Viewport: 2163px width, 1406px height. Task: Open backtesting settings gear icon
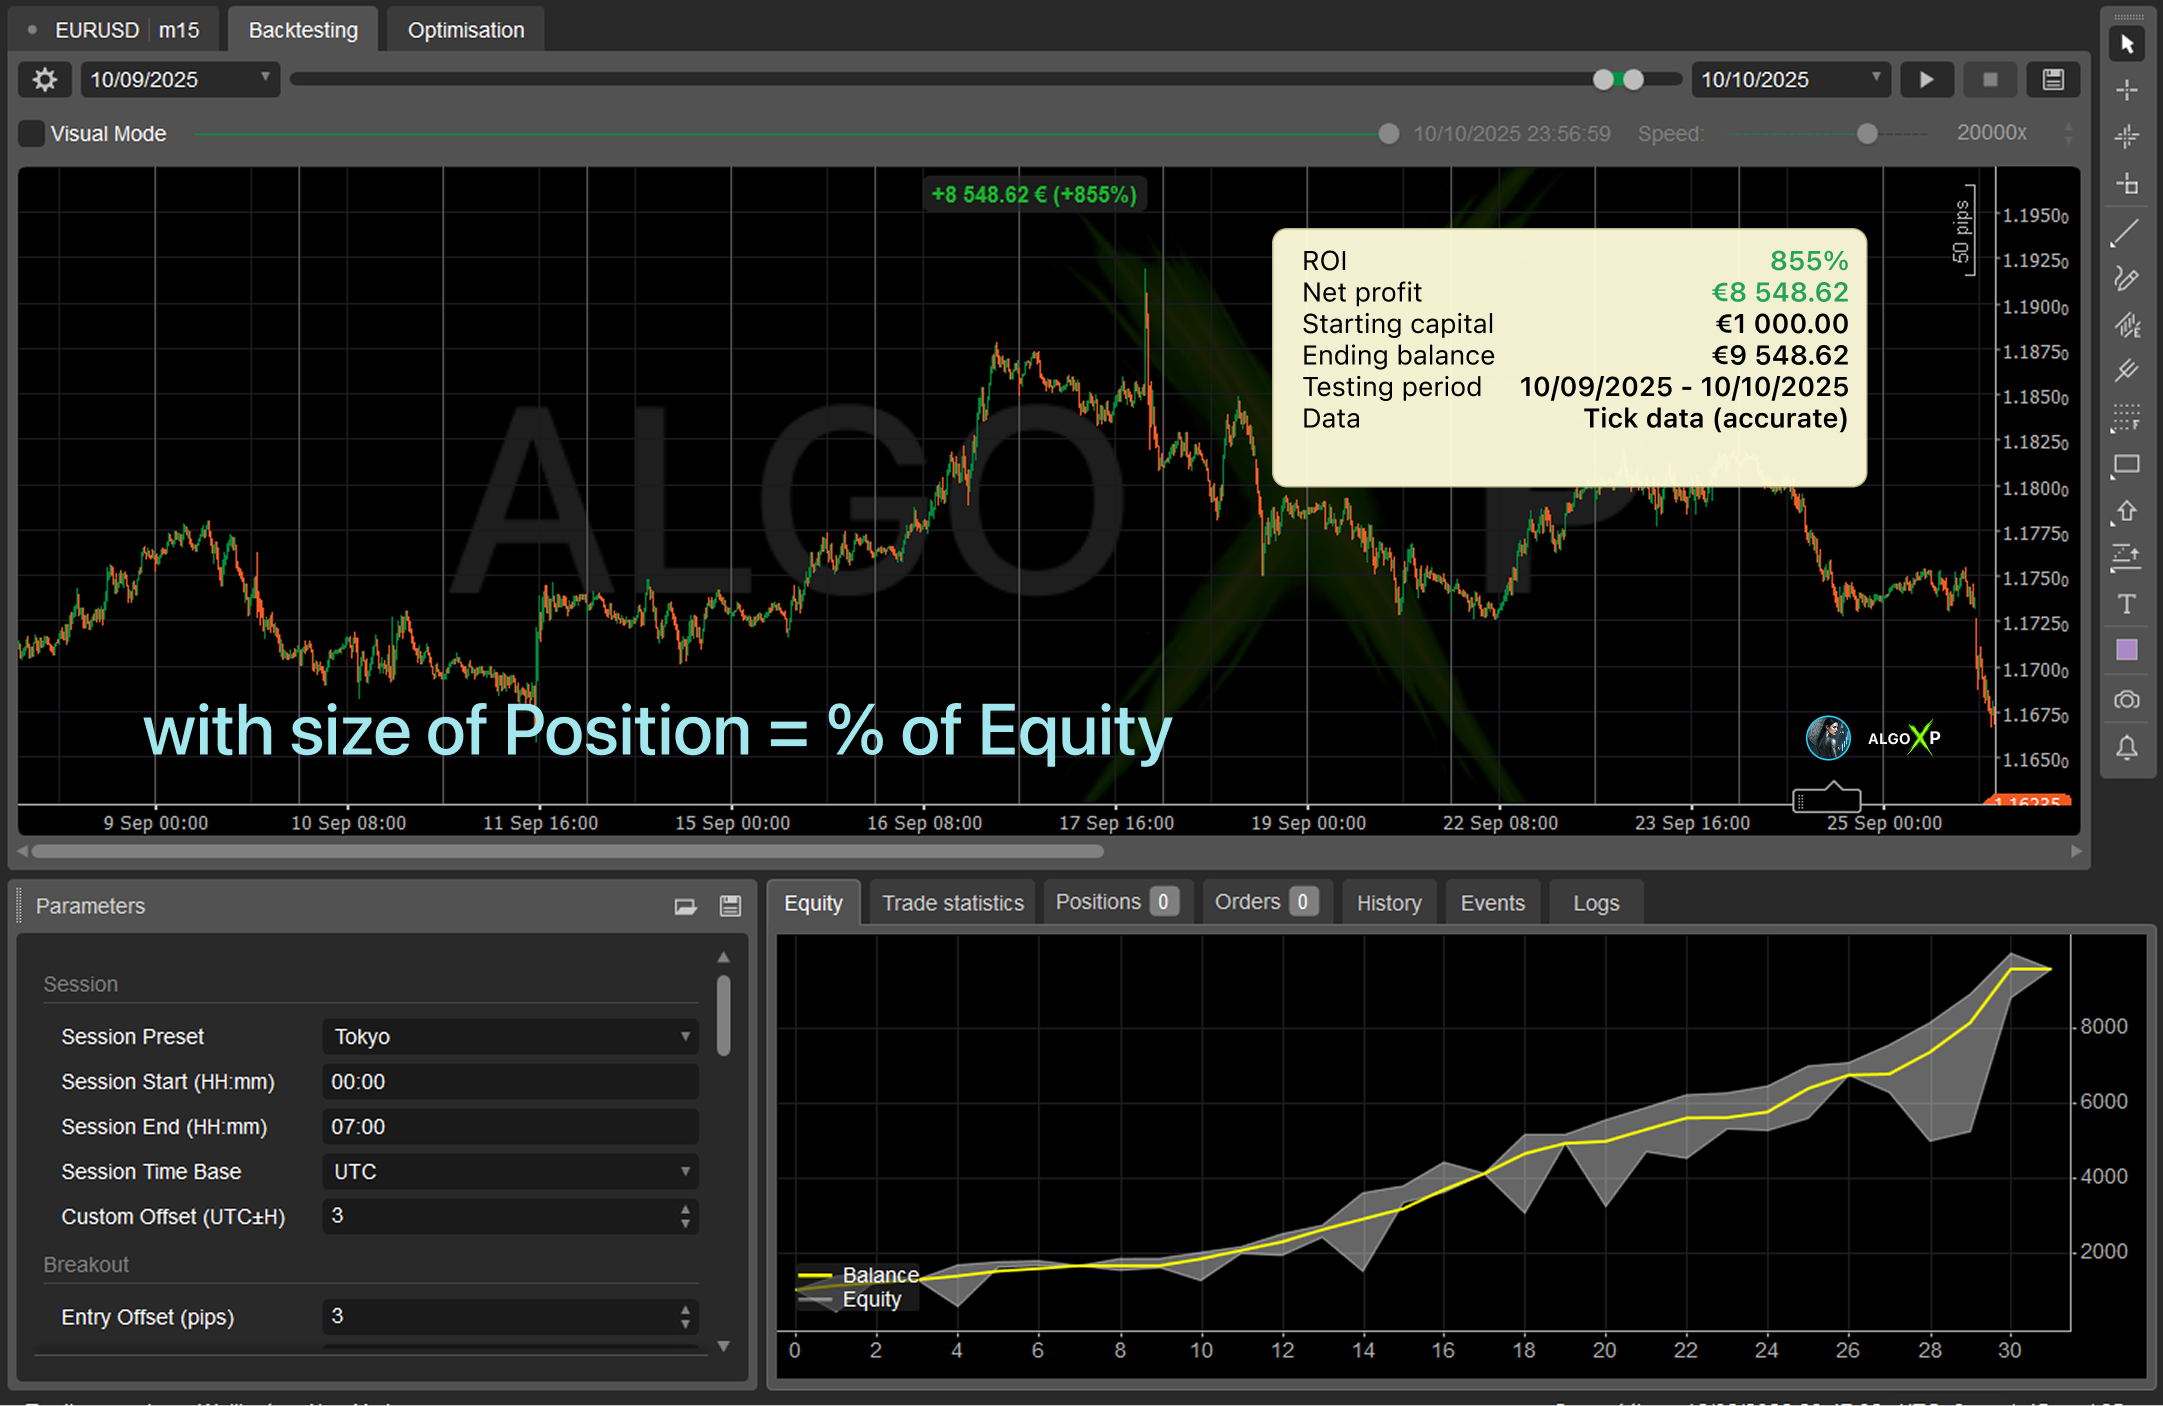pyautogui.click(x=44, y=80)
